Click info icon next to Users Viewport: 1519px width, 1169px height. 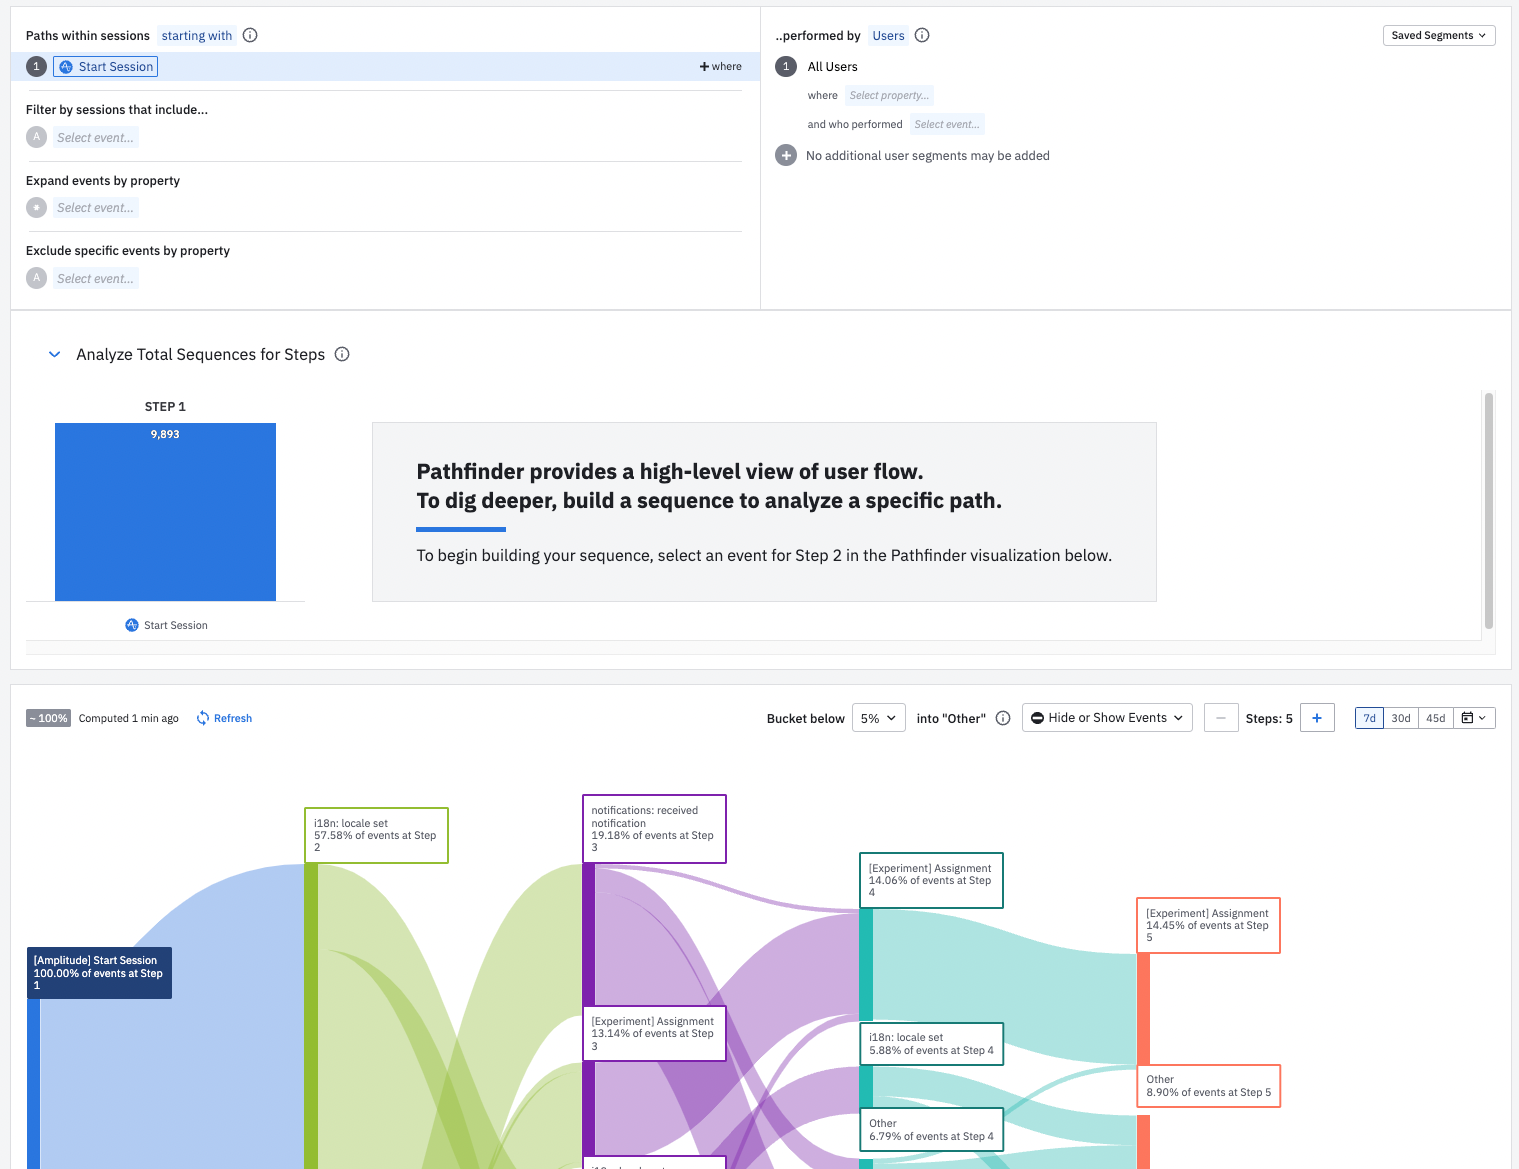click(x=922, y=35)
